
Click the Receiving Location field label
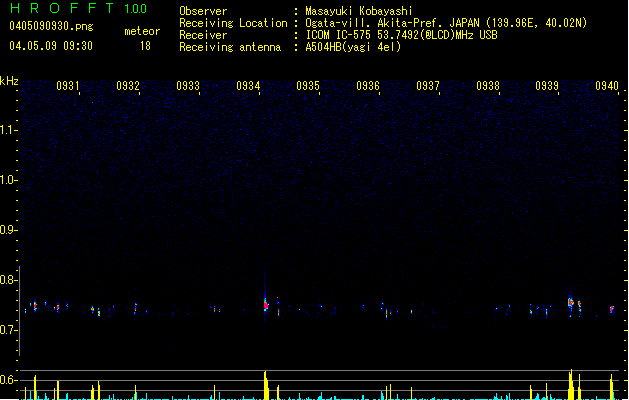(x=233, y=23)
